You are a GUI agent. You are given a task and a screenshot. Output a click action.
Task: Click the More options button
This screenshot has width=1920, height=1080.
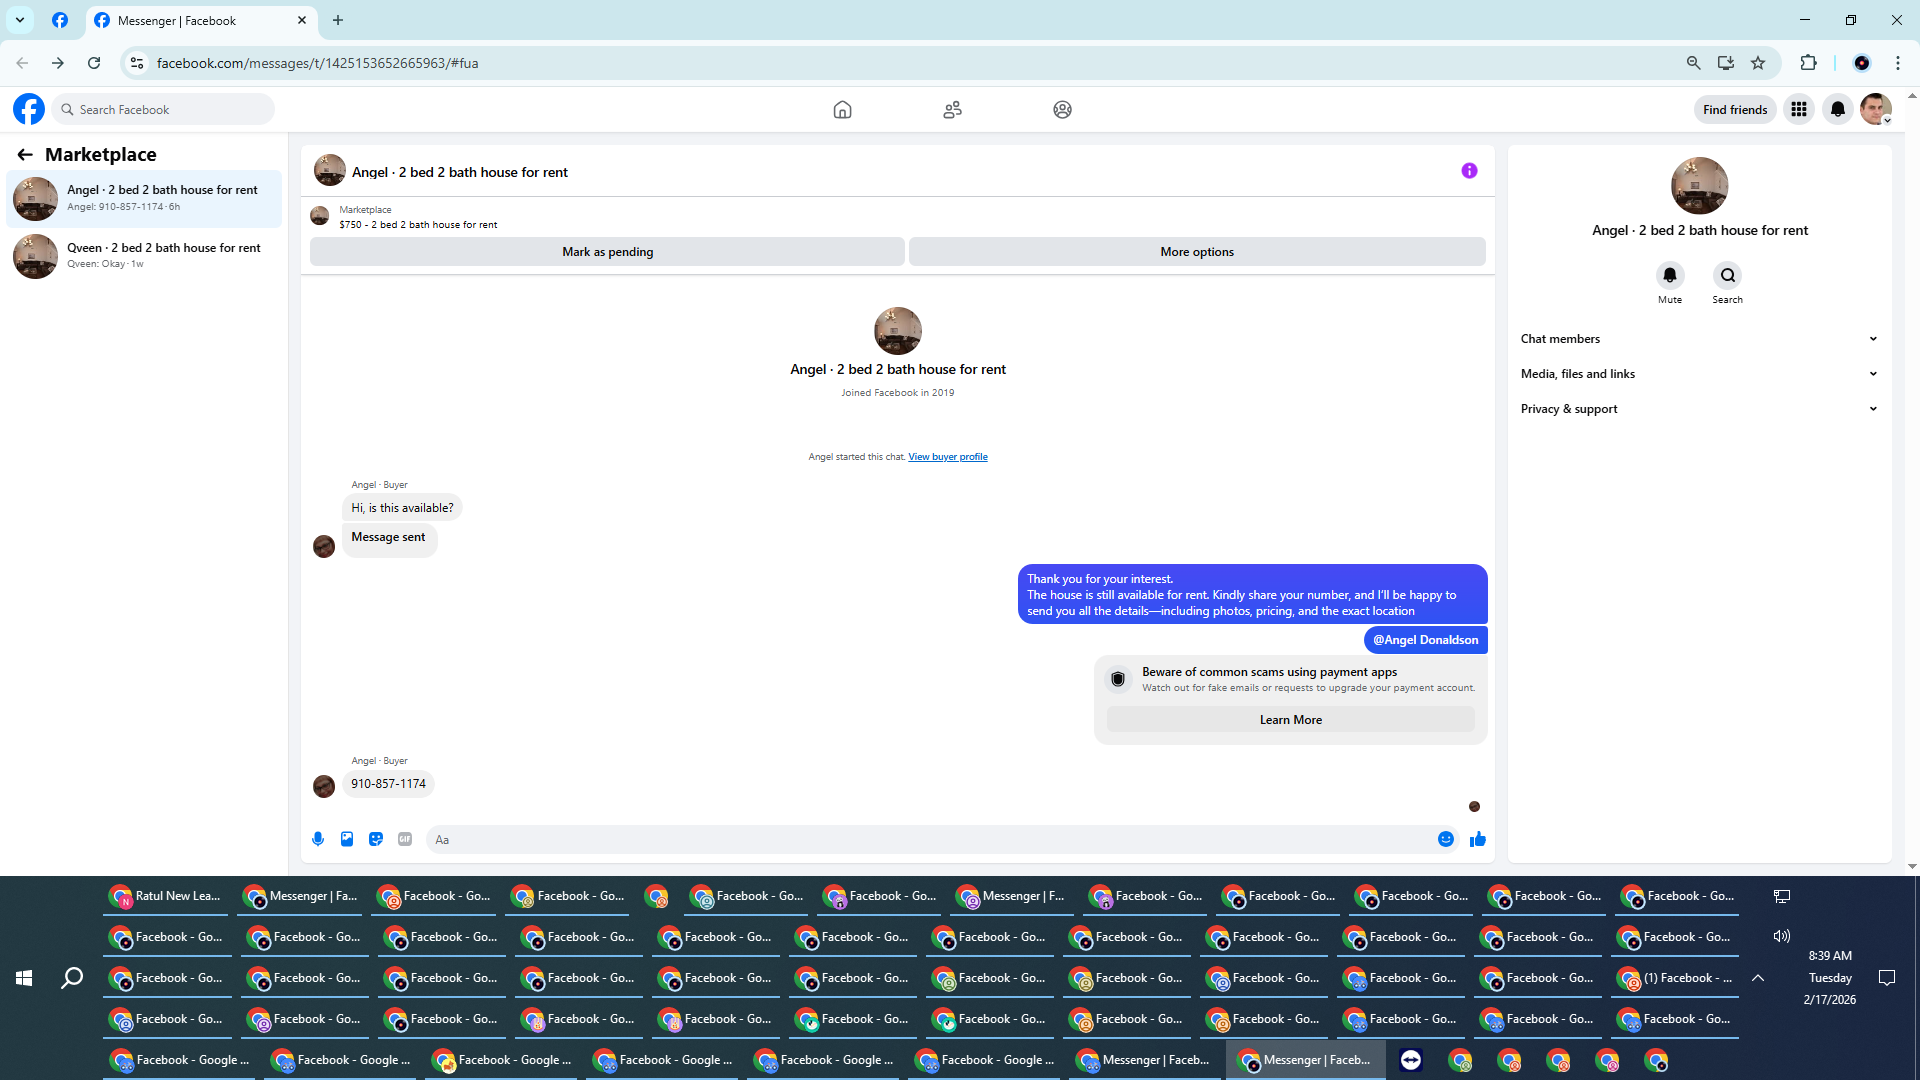point(1197,252)
